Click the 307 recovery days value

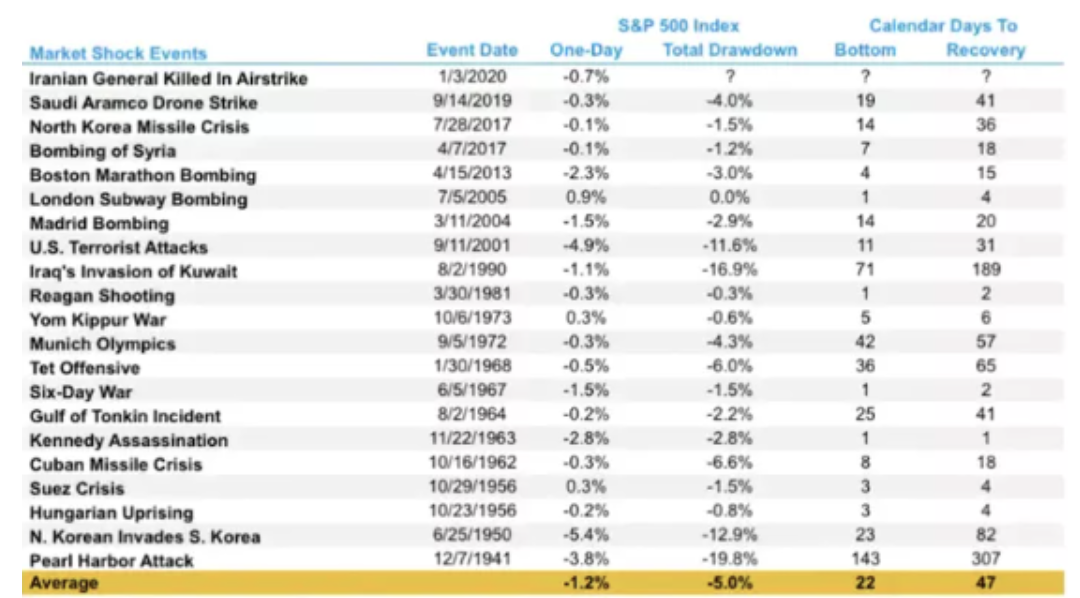[x=985, y=561]
